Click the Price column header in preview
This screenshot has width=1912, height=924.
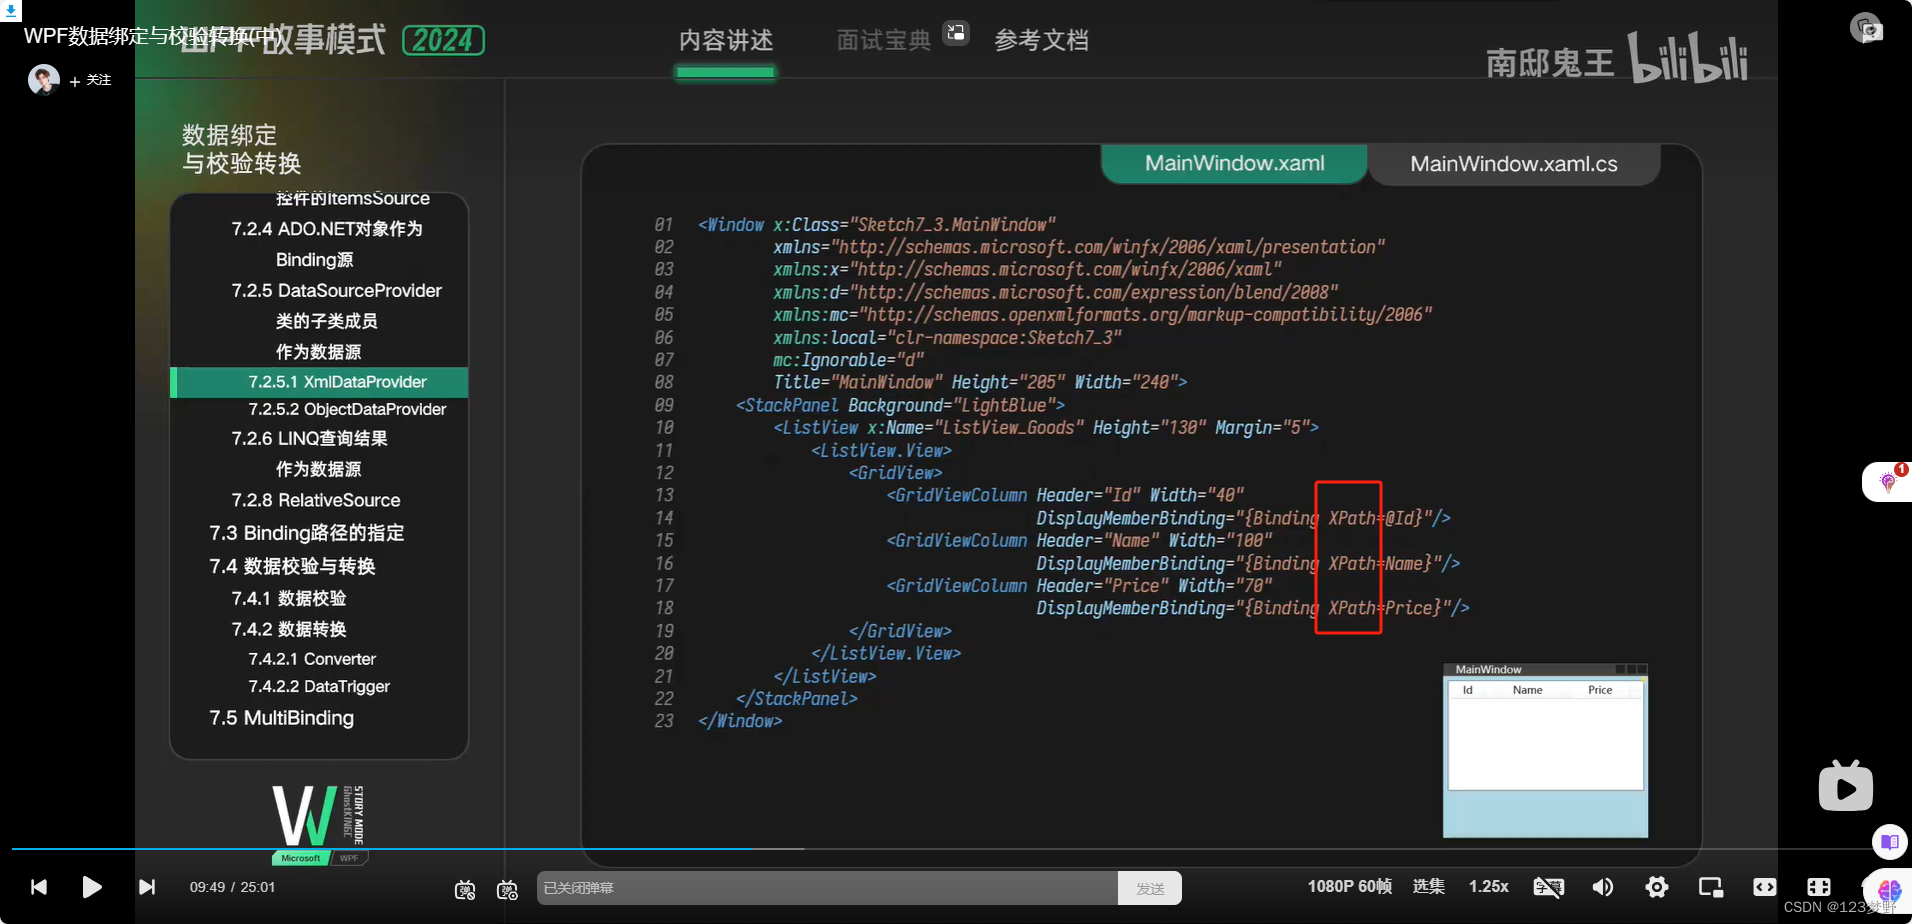(x=1599, y=690)
